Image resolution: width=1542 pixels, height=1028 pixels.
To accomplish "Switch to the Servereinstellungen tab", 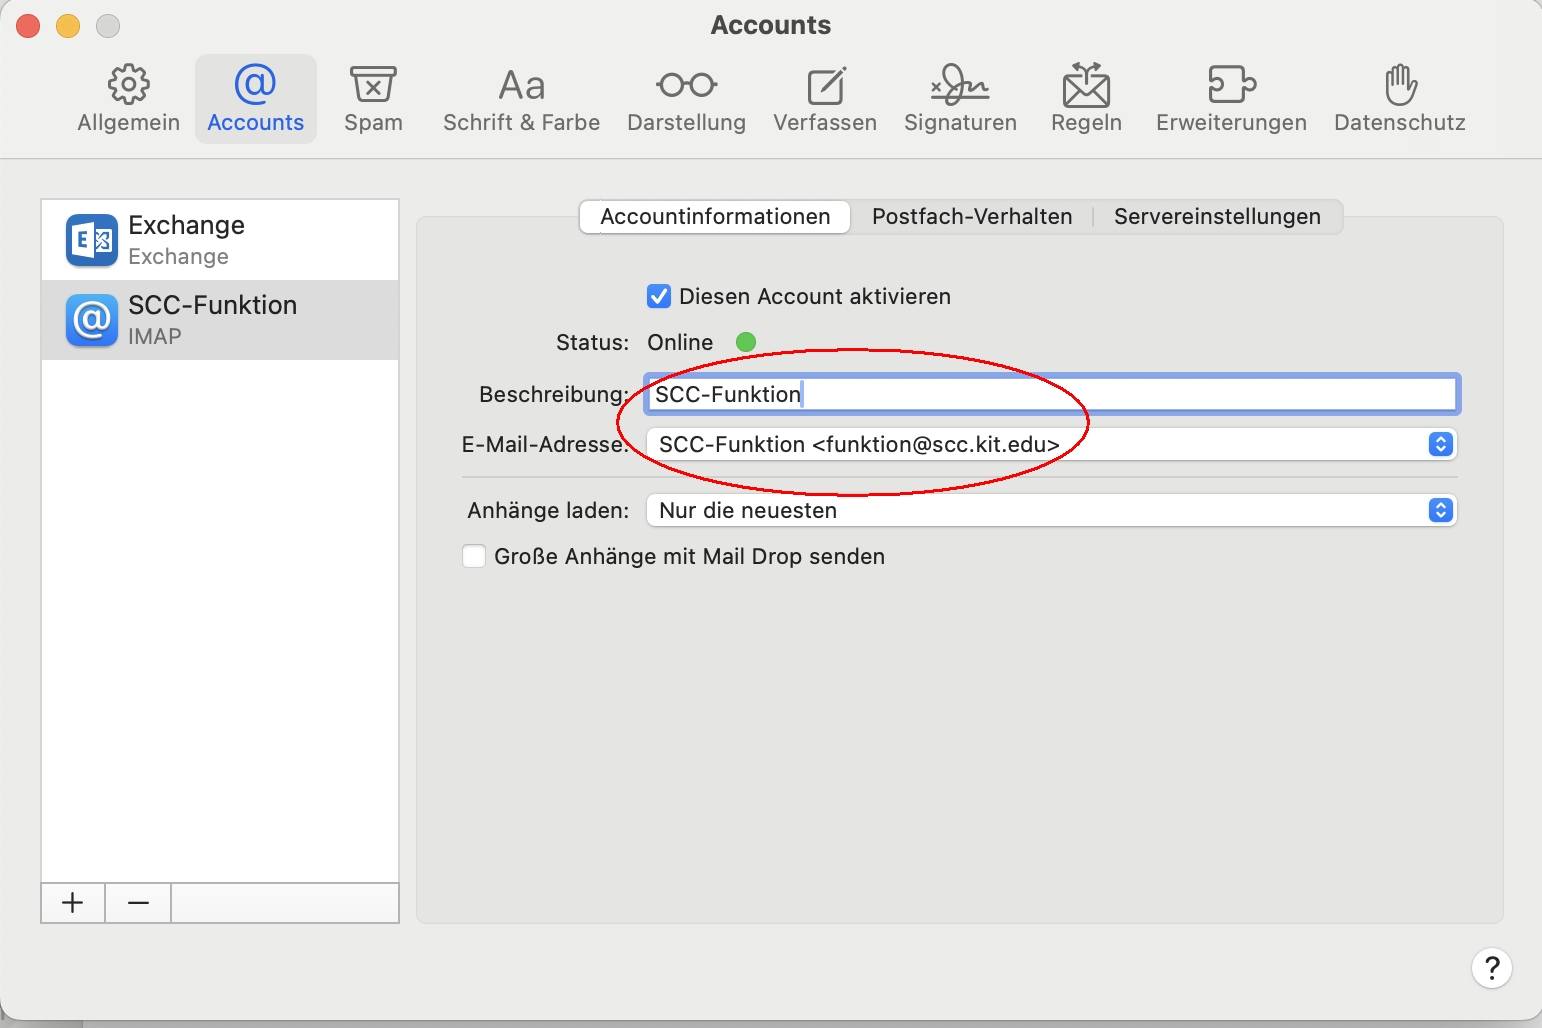I will [x=1217, y=217].
